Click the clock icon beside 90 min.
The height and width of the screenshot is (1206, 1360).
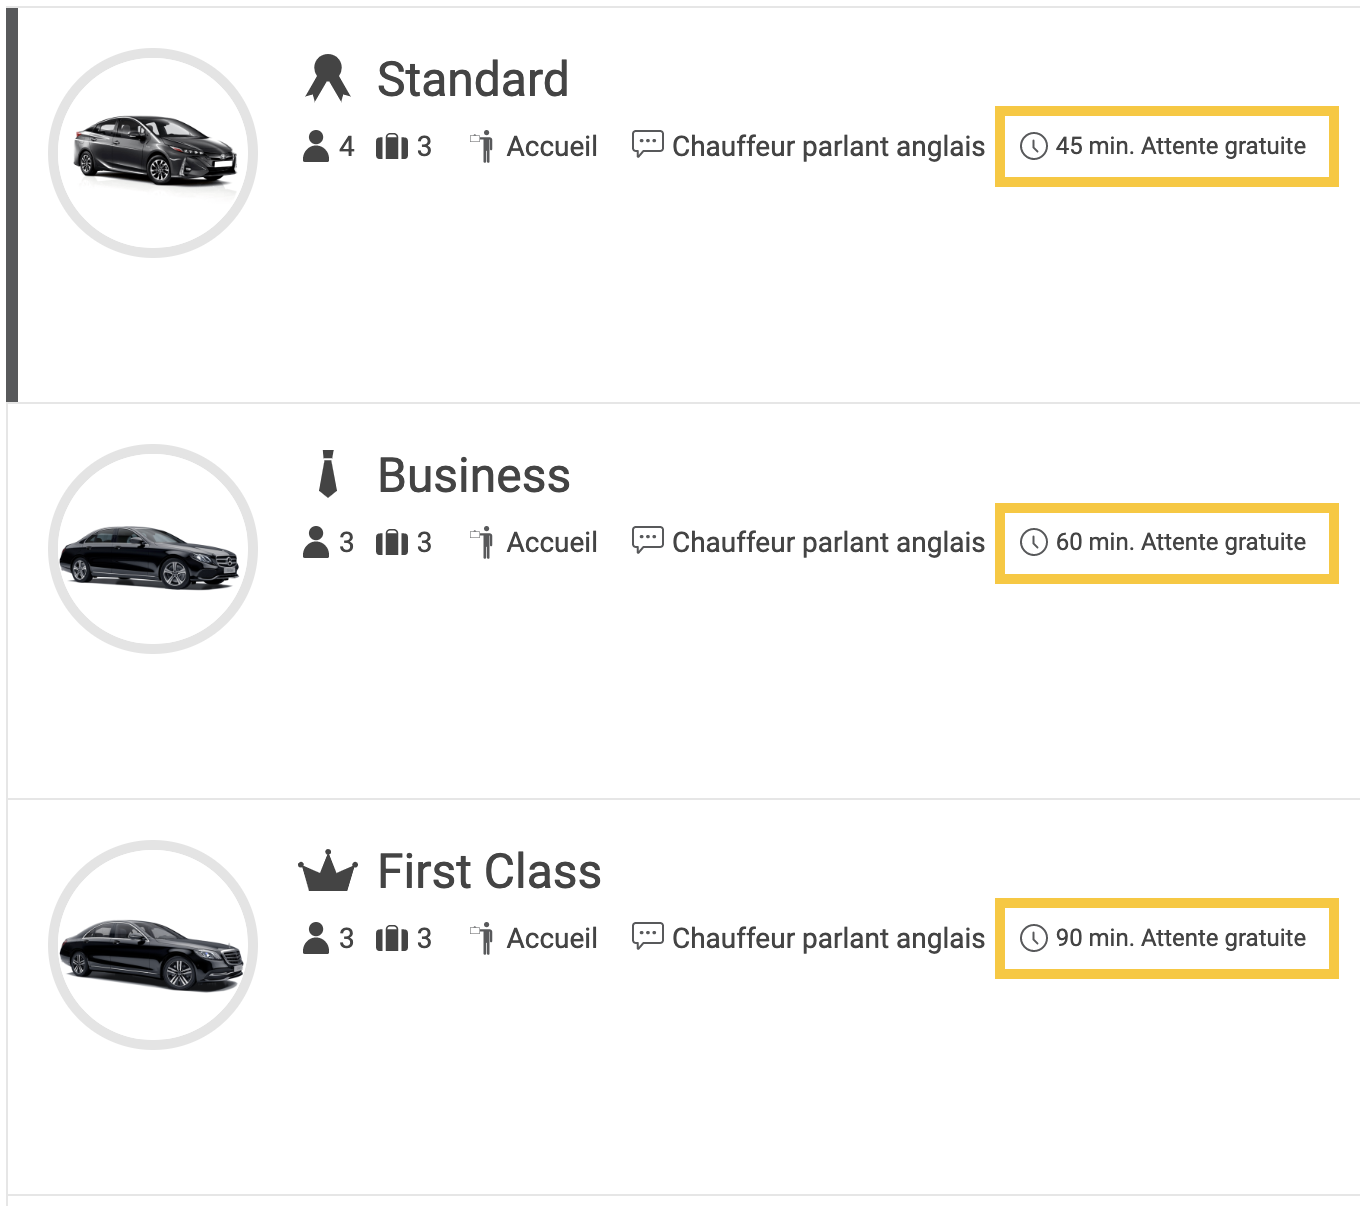(x=1033, y=938)
